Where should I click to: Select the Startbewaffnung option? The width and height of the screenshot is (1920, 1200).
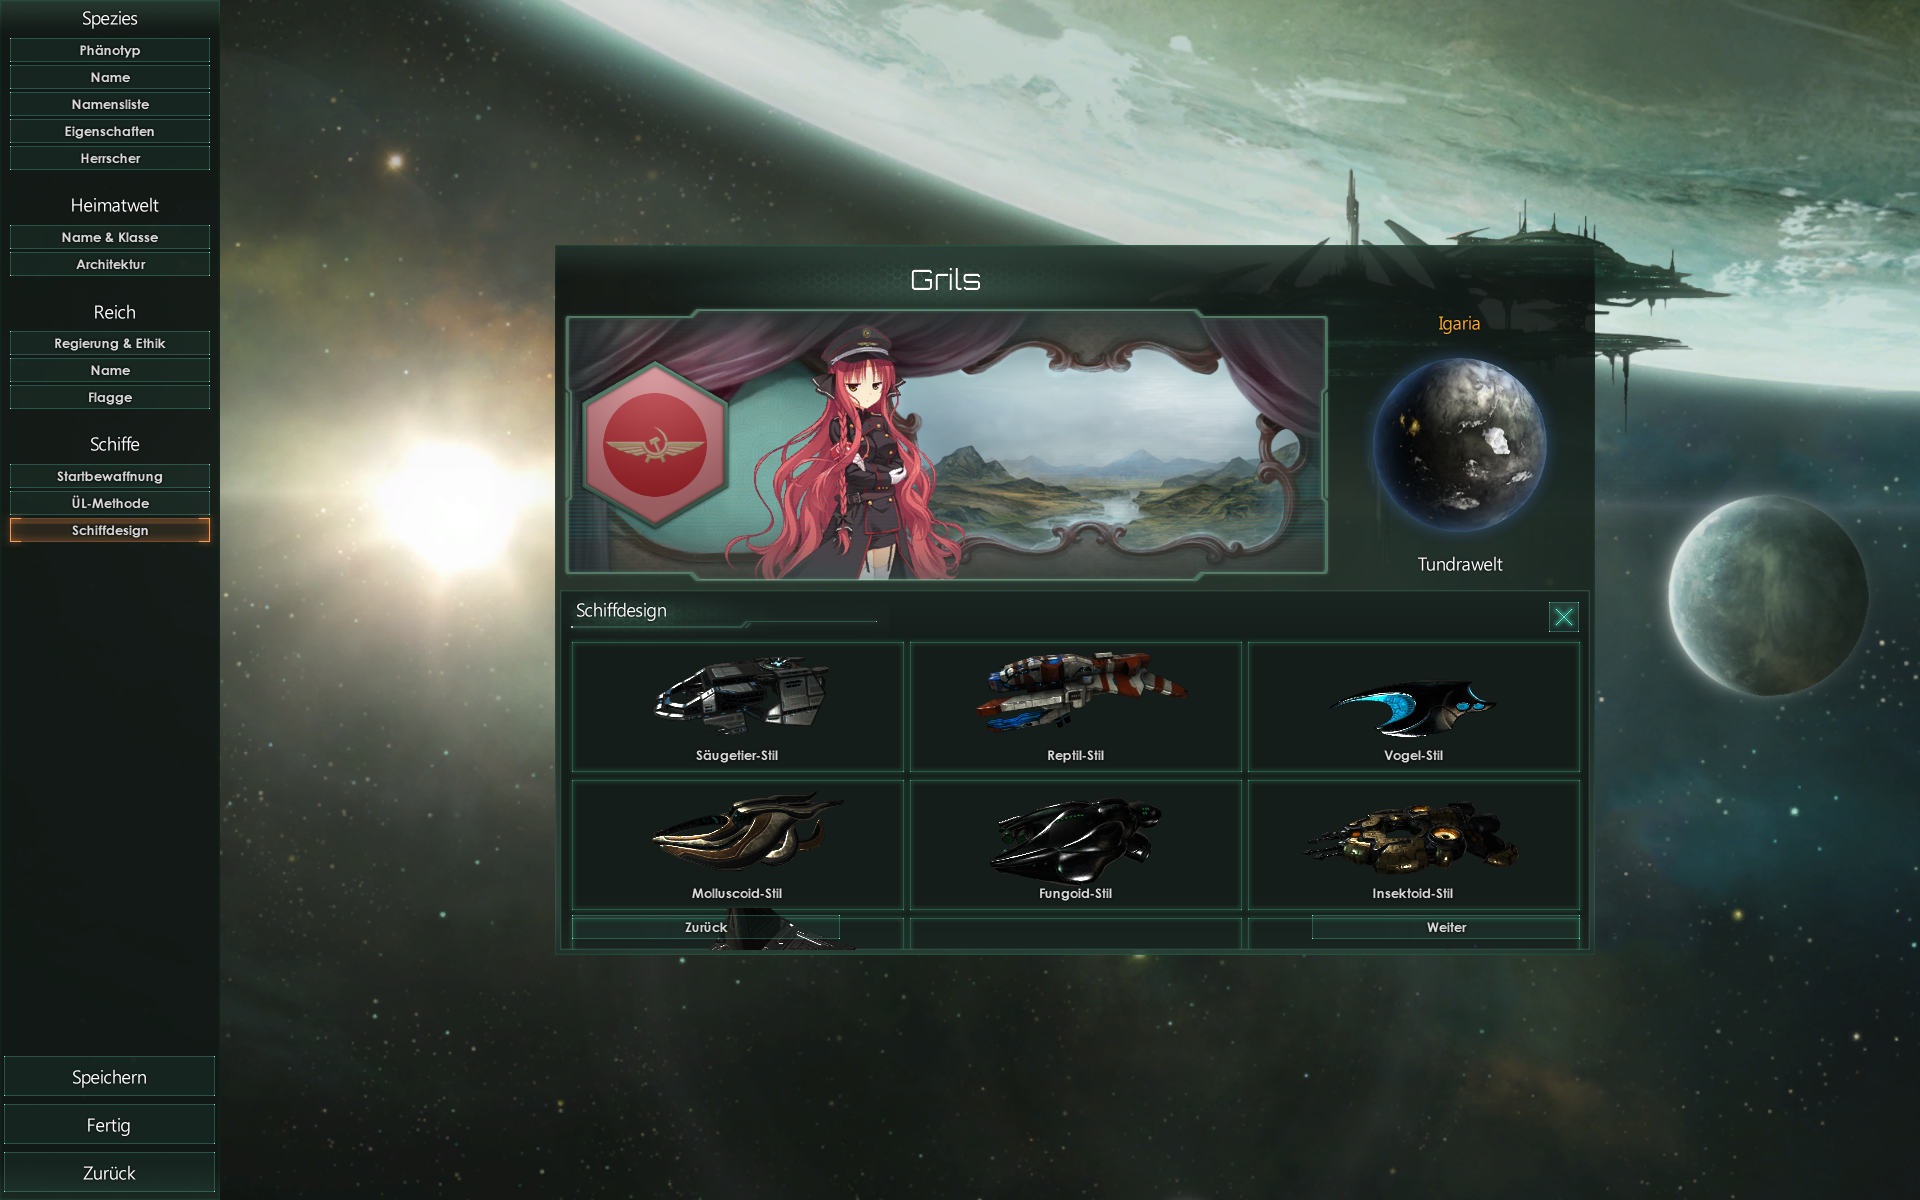pyautogui.click(x=110, y=476)
